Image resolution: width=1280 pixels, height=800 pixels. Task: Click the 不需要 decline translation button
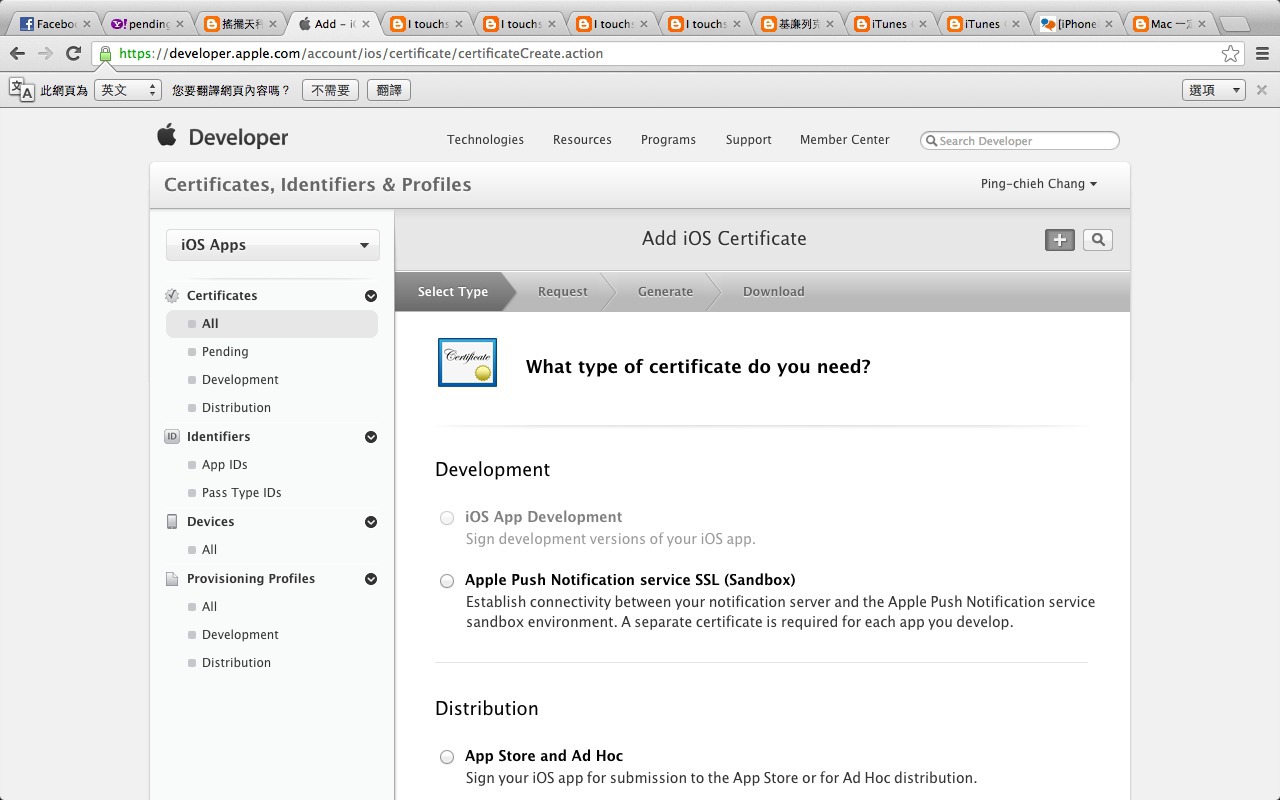coord(330,90)
